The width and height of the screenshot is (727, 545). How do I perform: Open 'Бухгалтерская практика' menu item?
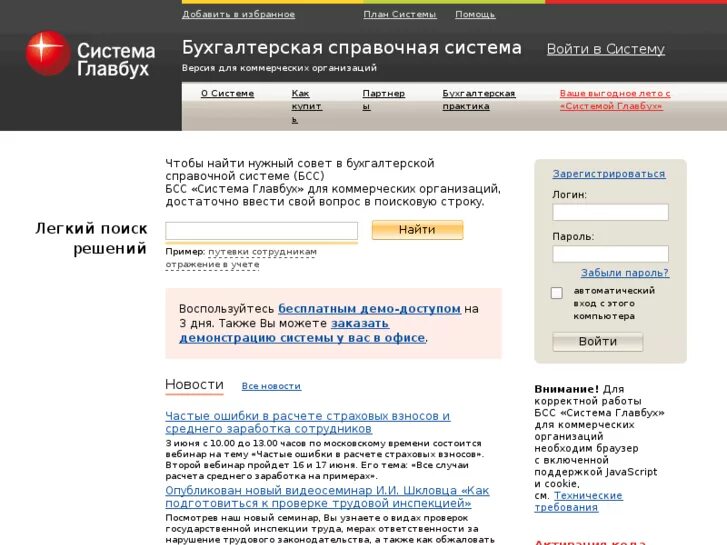click(x=478, y=100)
